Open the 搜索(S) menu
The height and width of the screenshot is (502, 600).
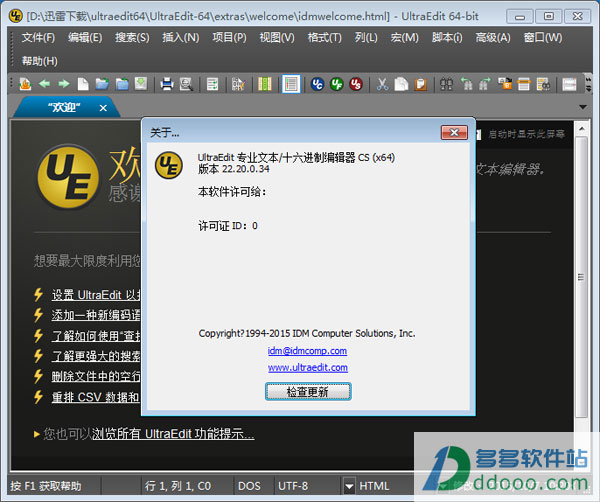coord(132,37)
